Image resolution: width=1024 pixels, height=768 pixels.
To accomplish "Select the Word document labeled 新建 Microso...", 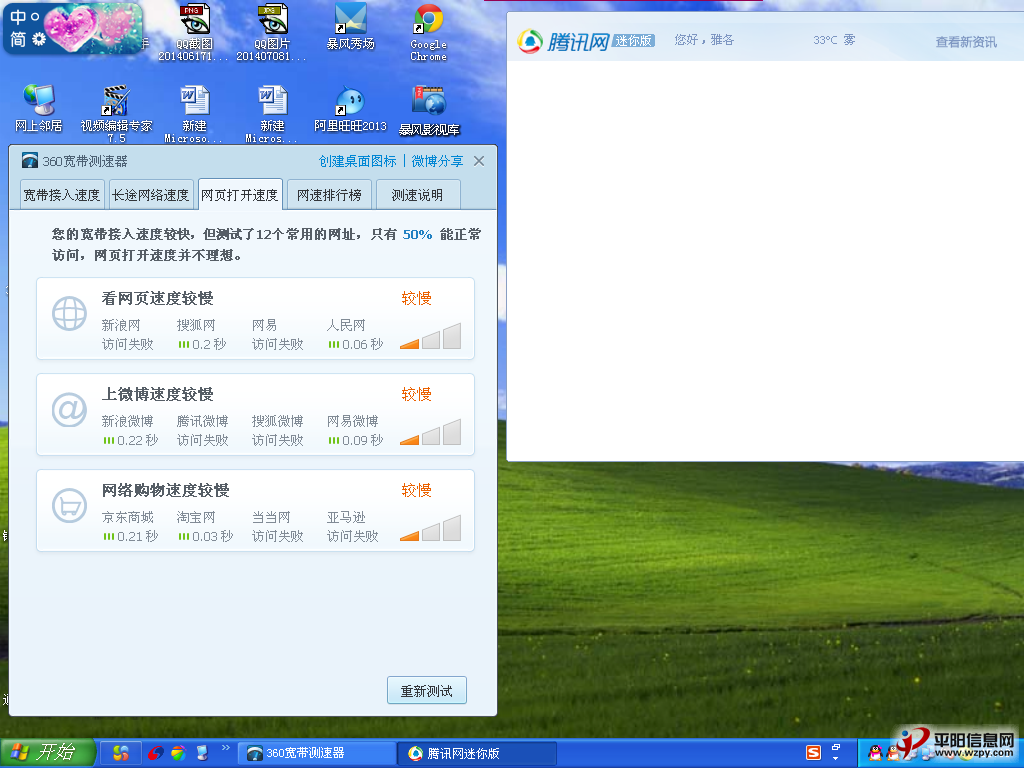I will coord(194,114).
